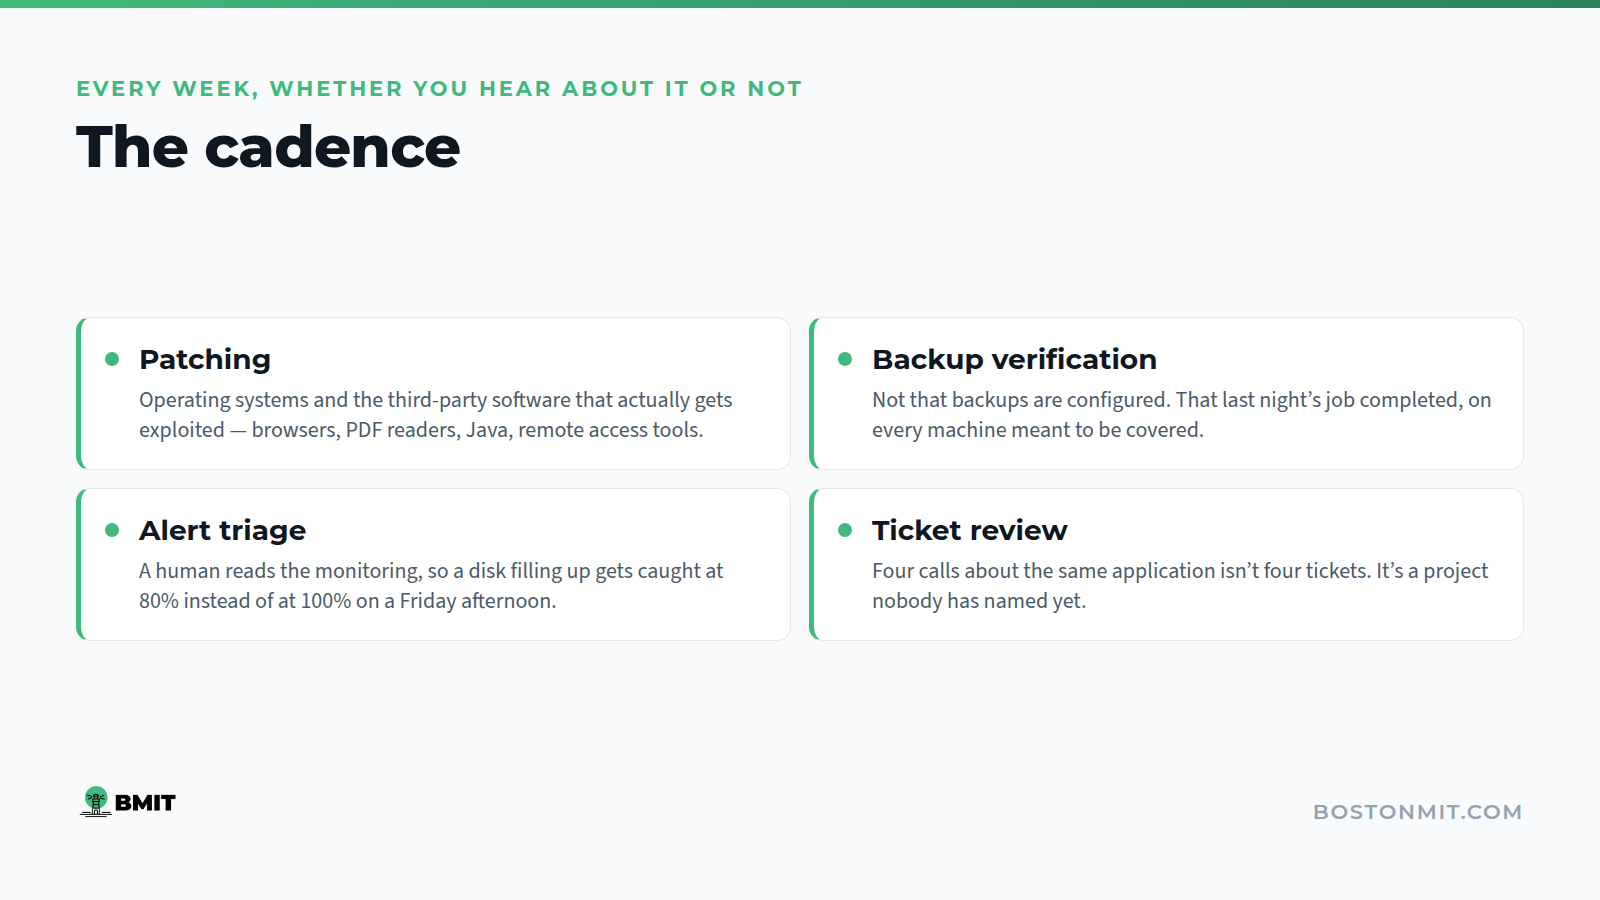Open the BOSTONMIT.COM link
The image size is (1600, 900).
1417,812
